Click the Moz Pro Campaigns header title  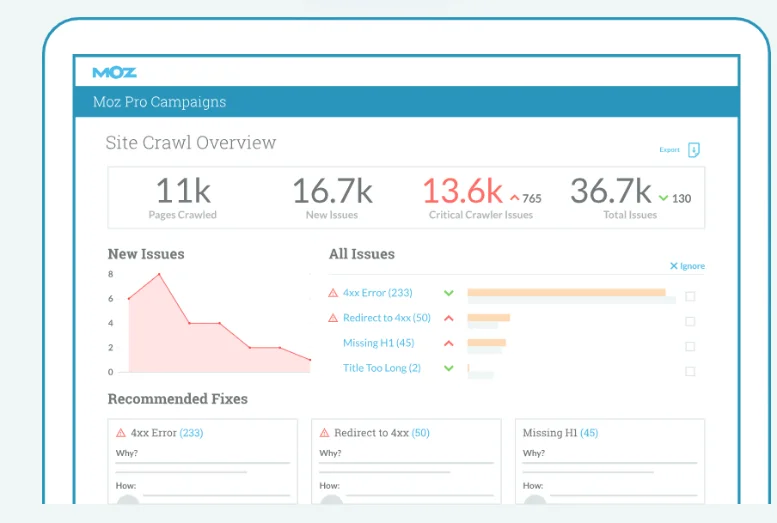160,102
